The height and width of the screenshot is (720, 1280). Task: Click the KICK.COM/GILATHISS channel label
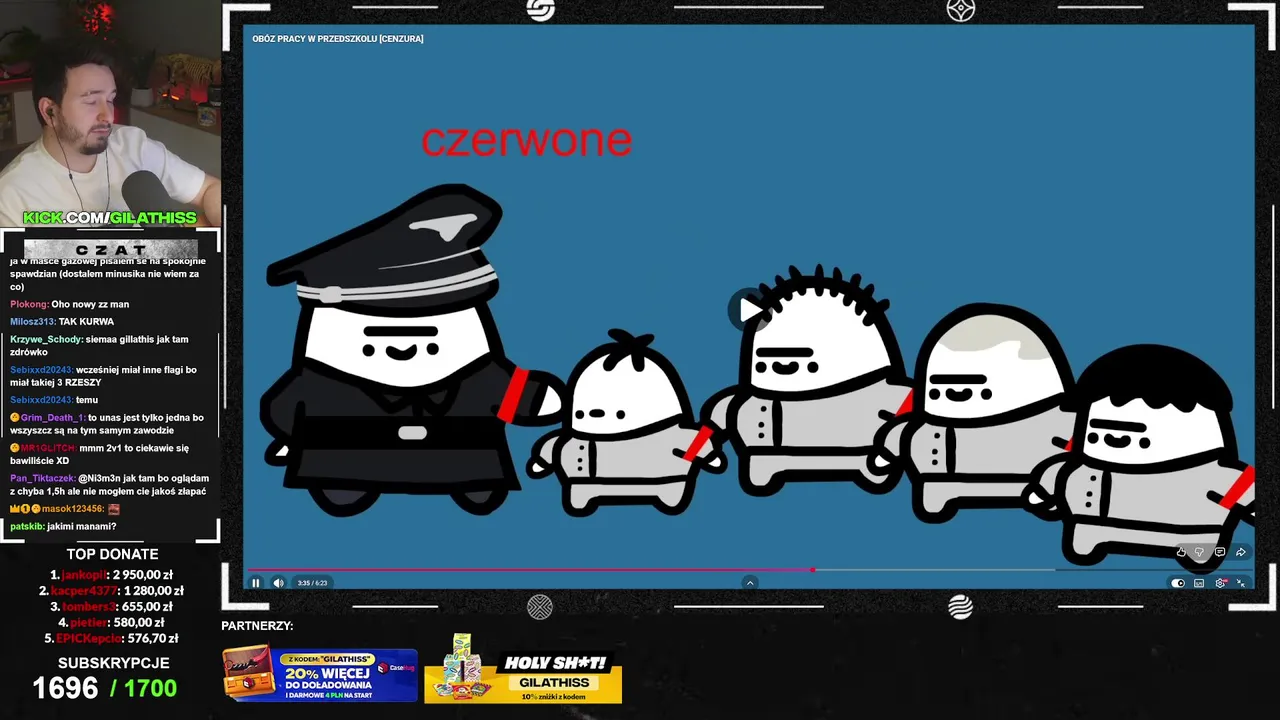click(110, 218)
